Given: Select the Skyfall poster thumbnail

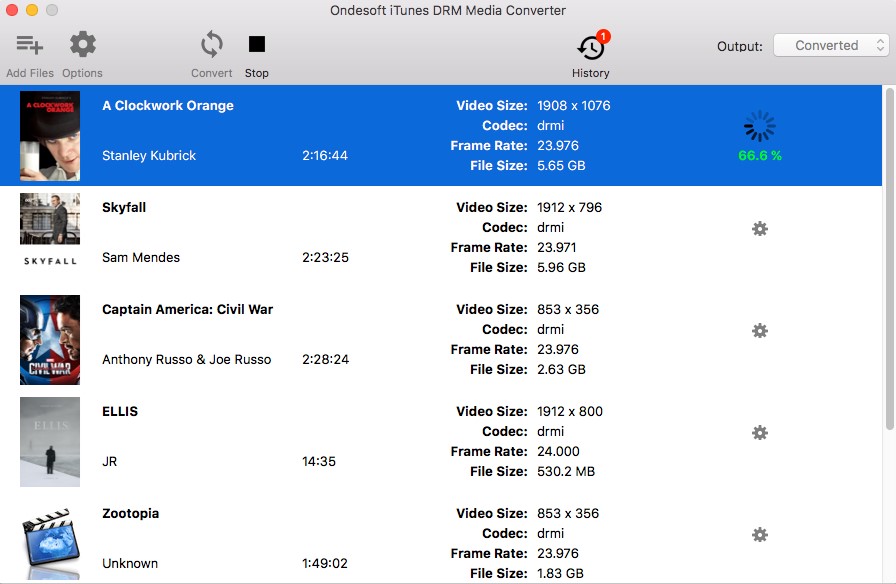Looking at the screenshot, I should pos(50,230).
